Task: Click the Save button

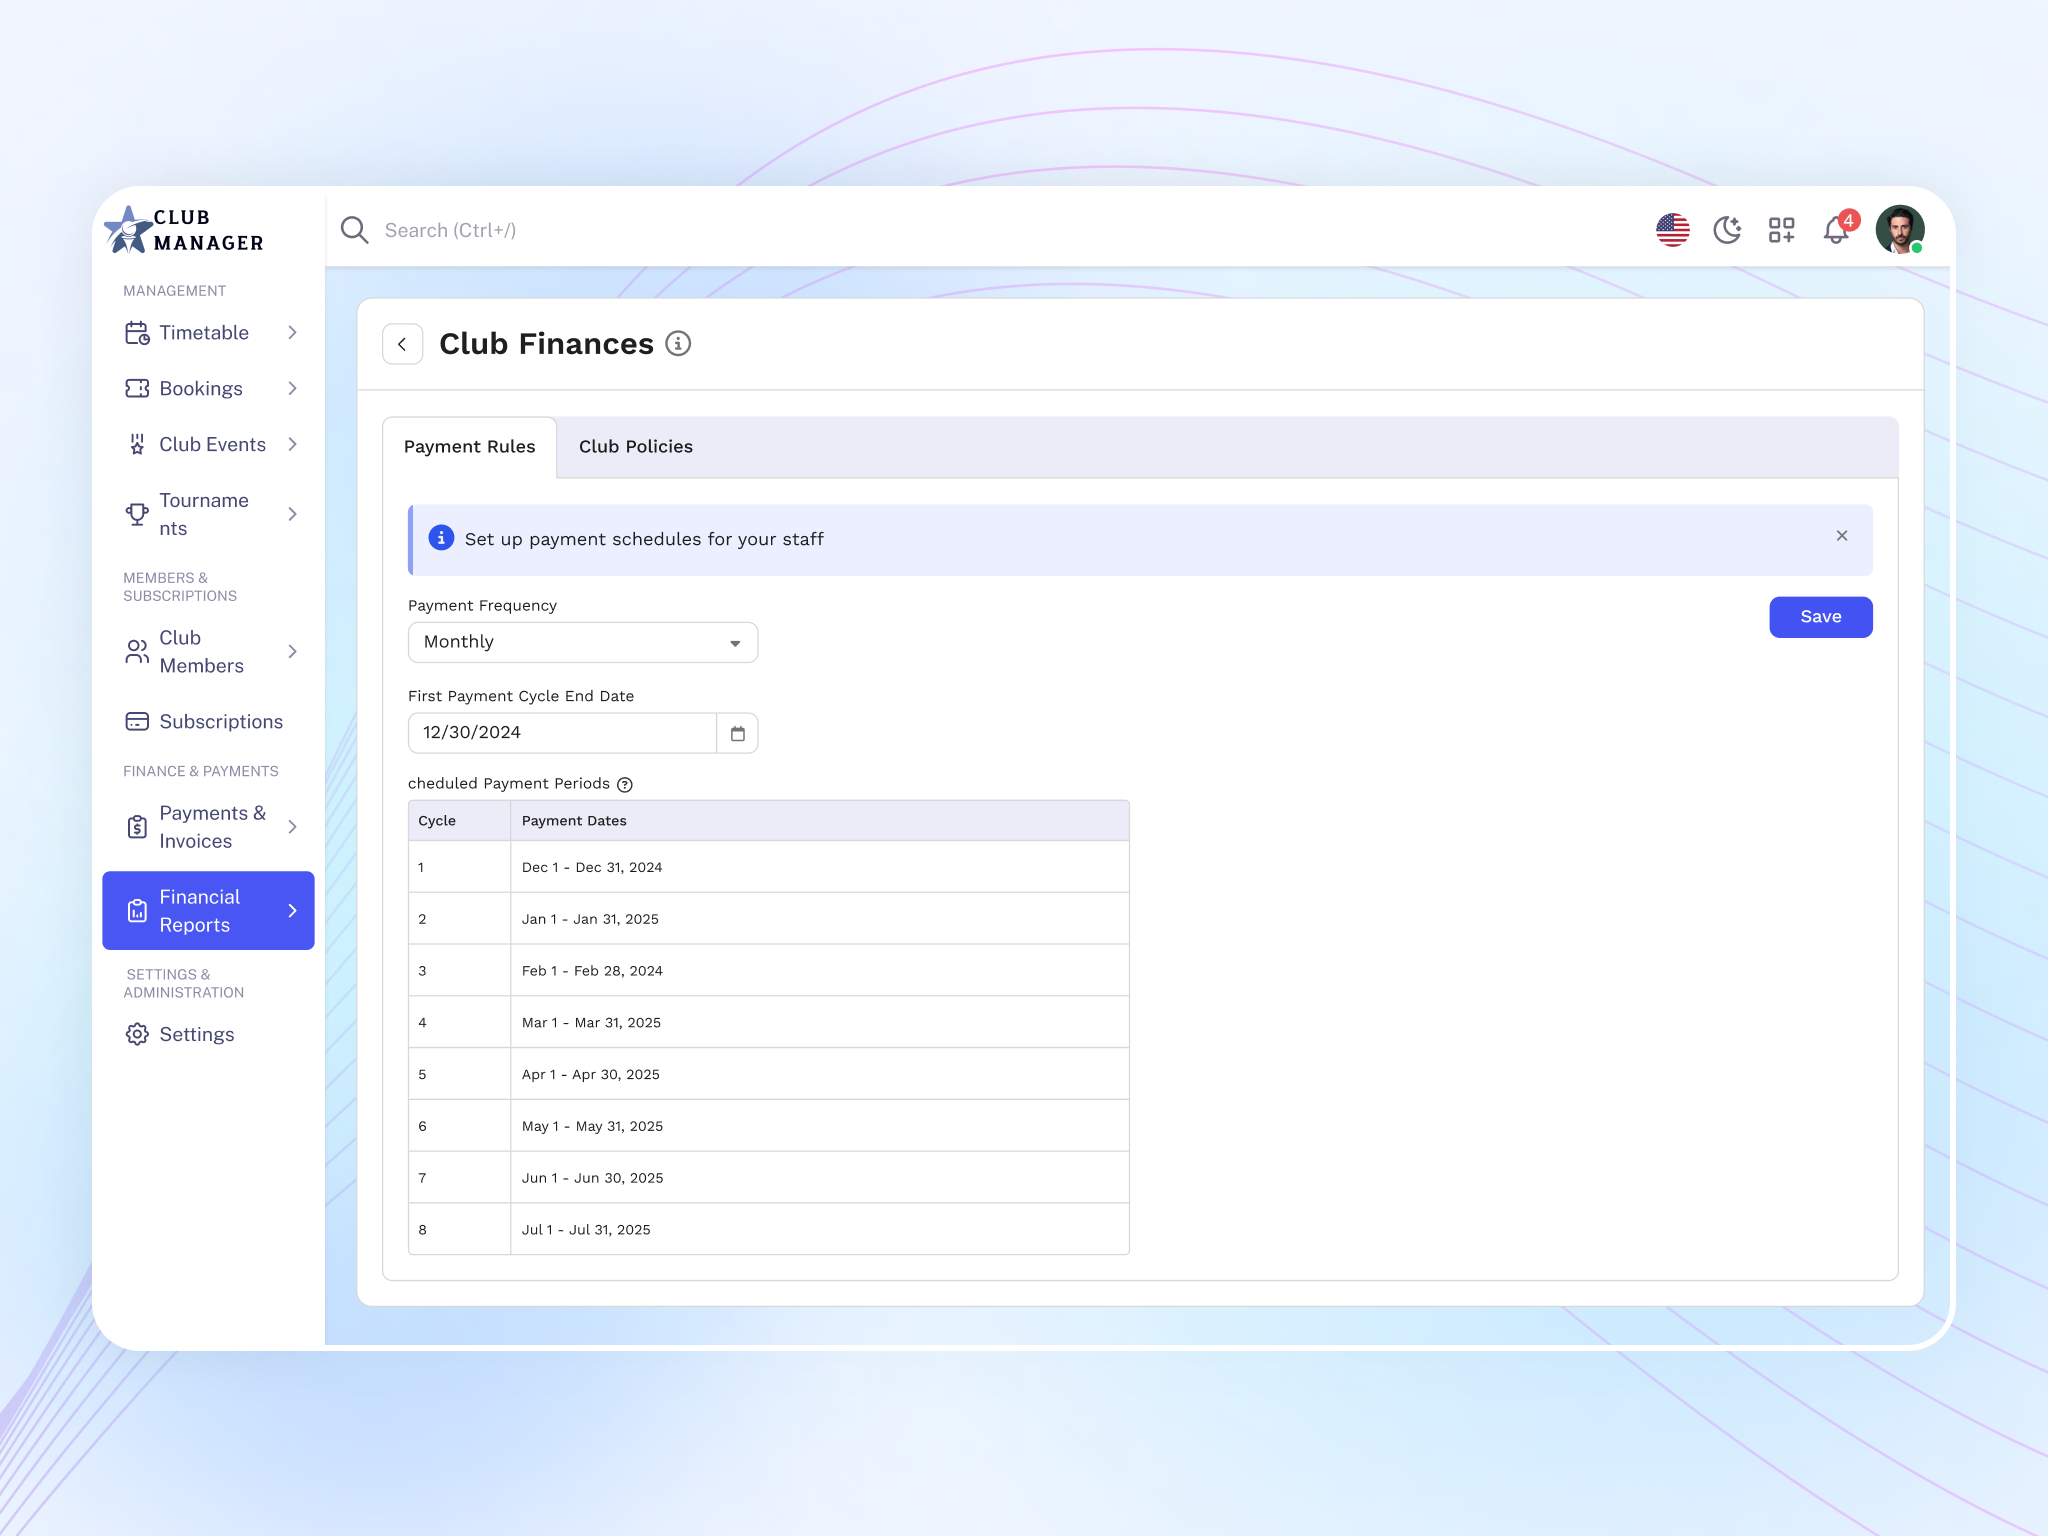Action: 1820,617
